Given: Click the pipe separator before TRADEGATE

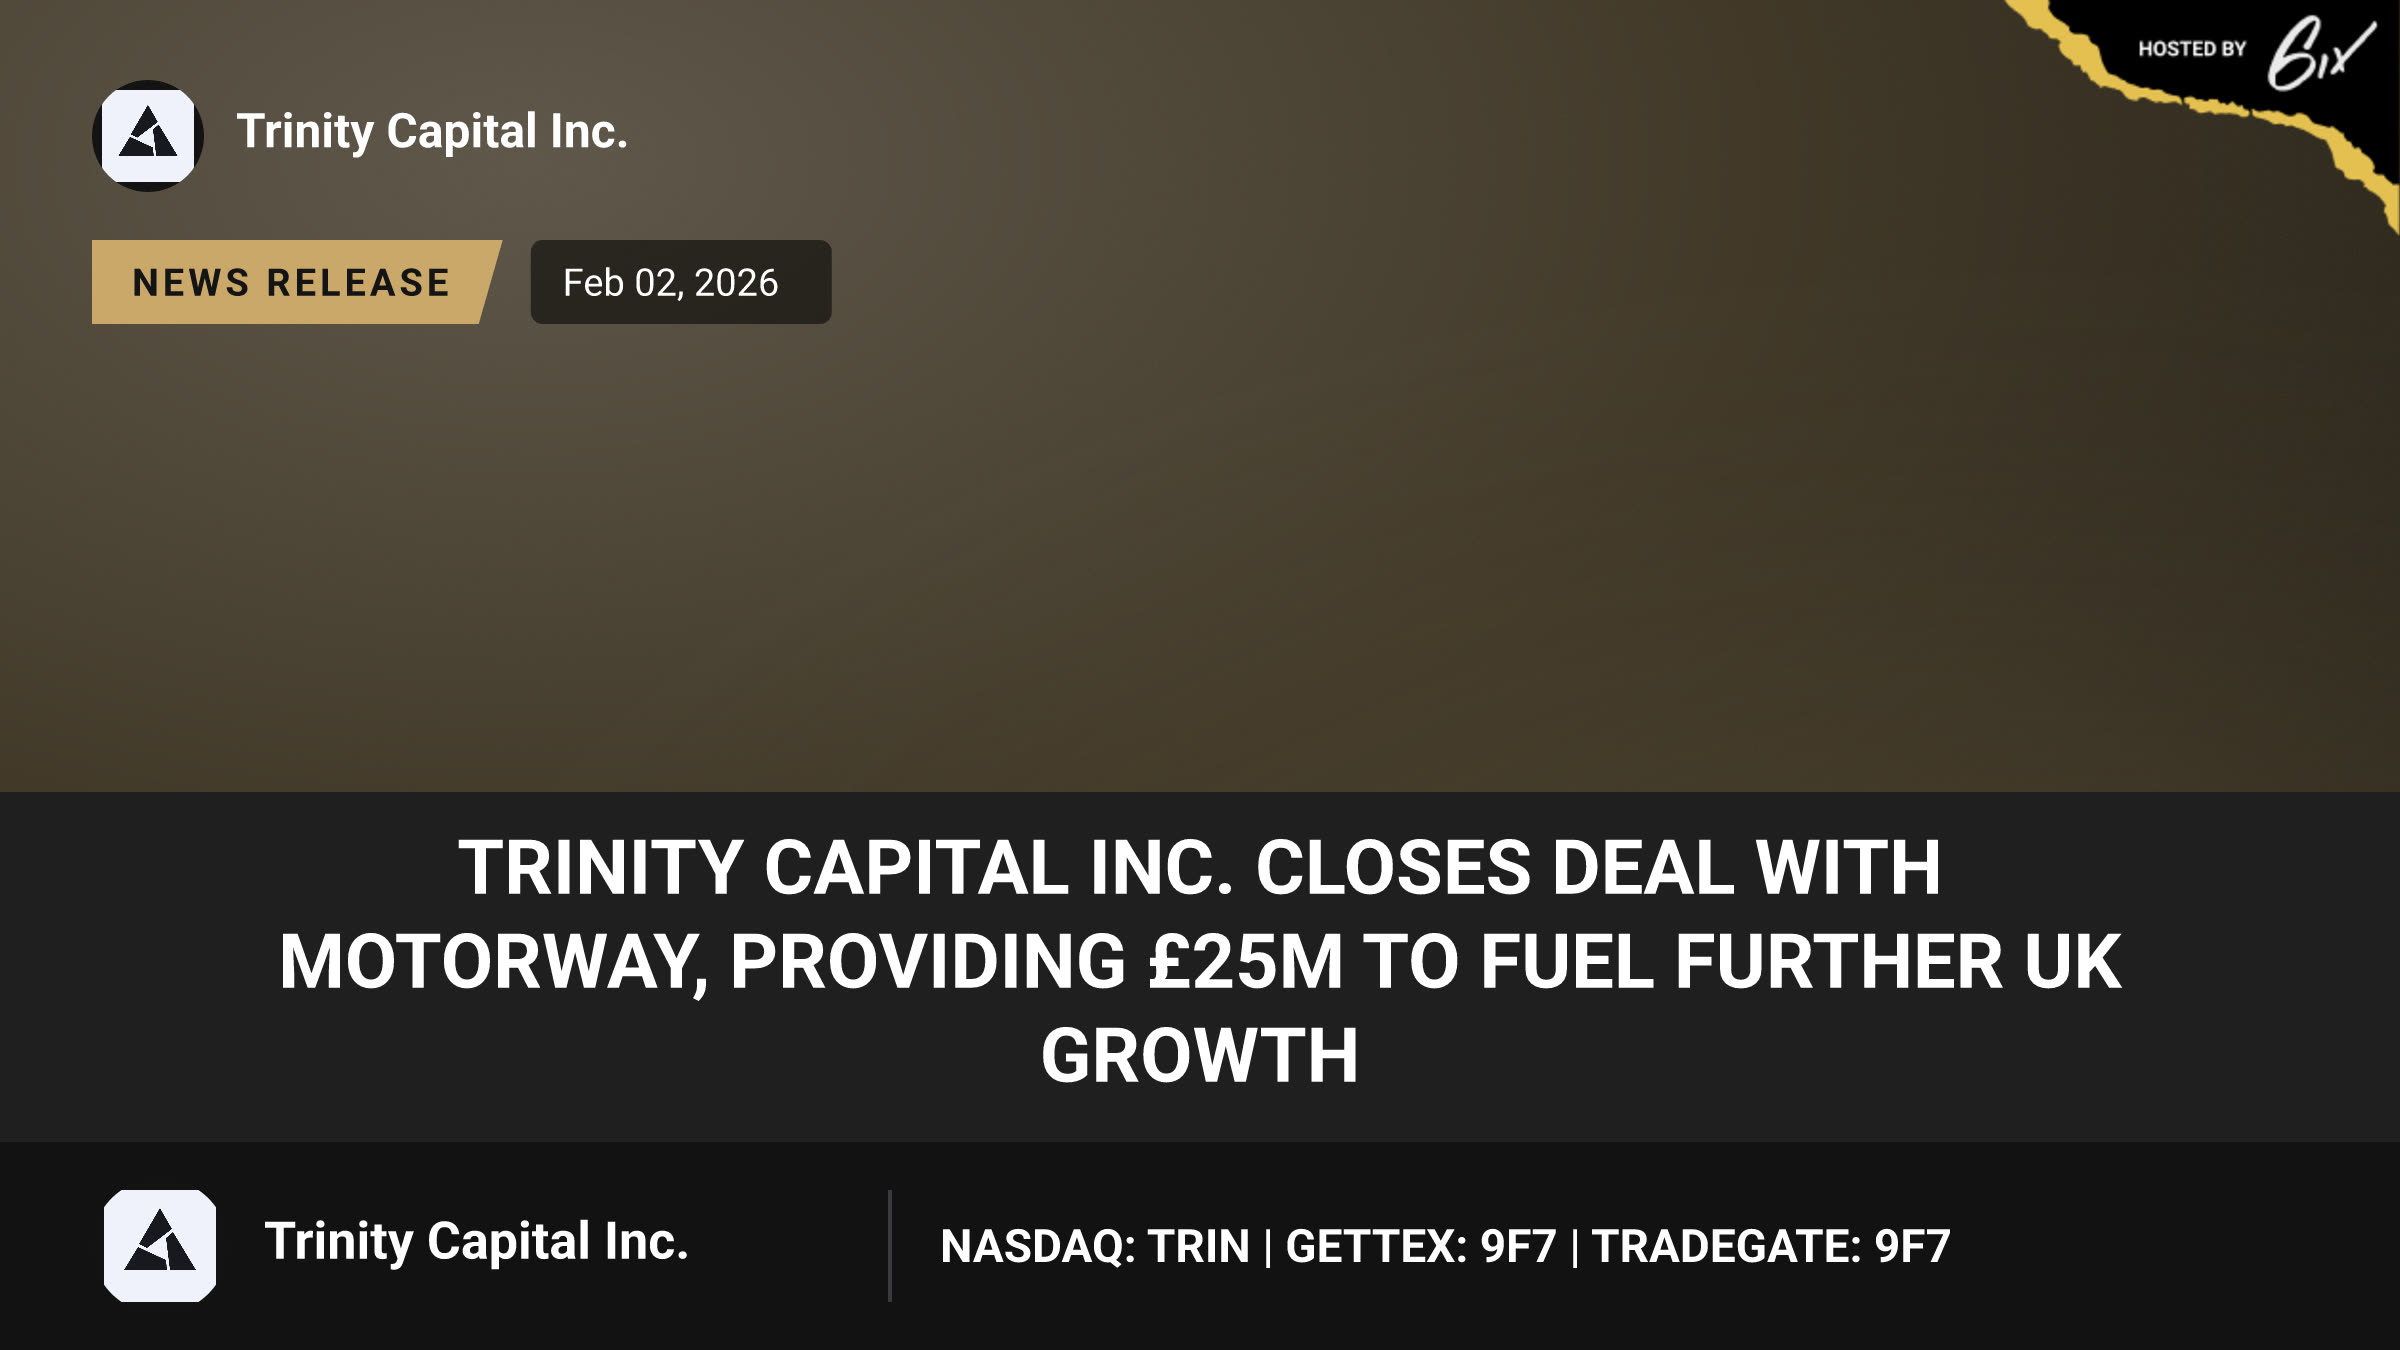Looking at the screenshot, I should coord(1575,1247).
